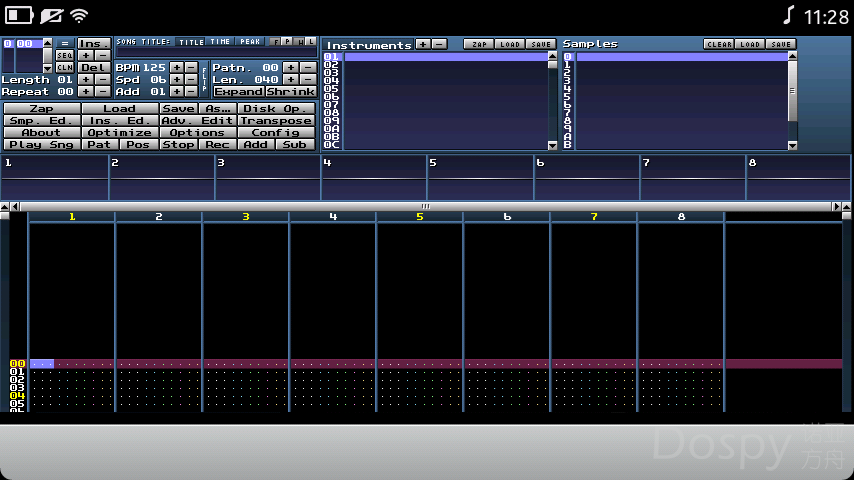Viewport: 854px width, 480px height.
Task: Increase song Length with plus button
Action: (x=86, y=80)
